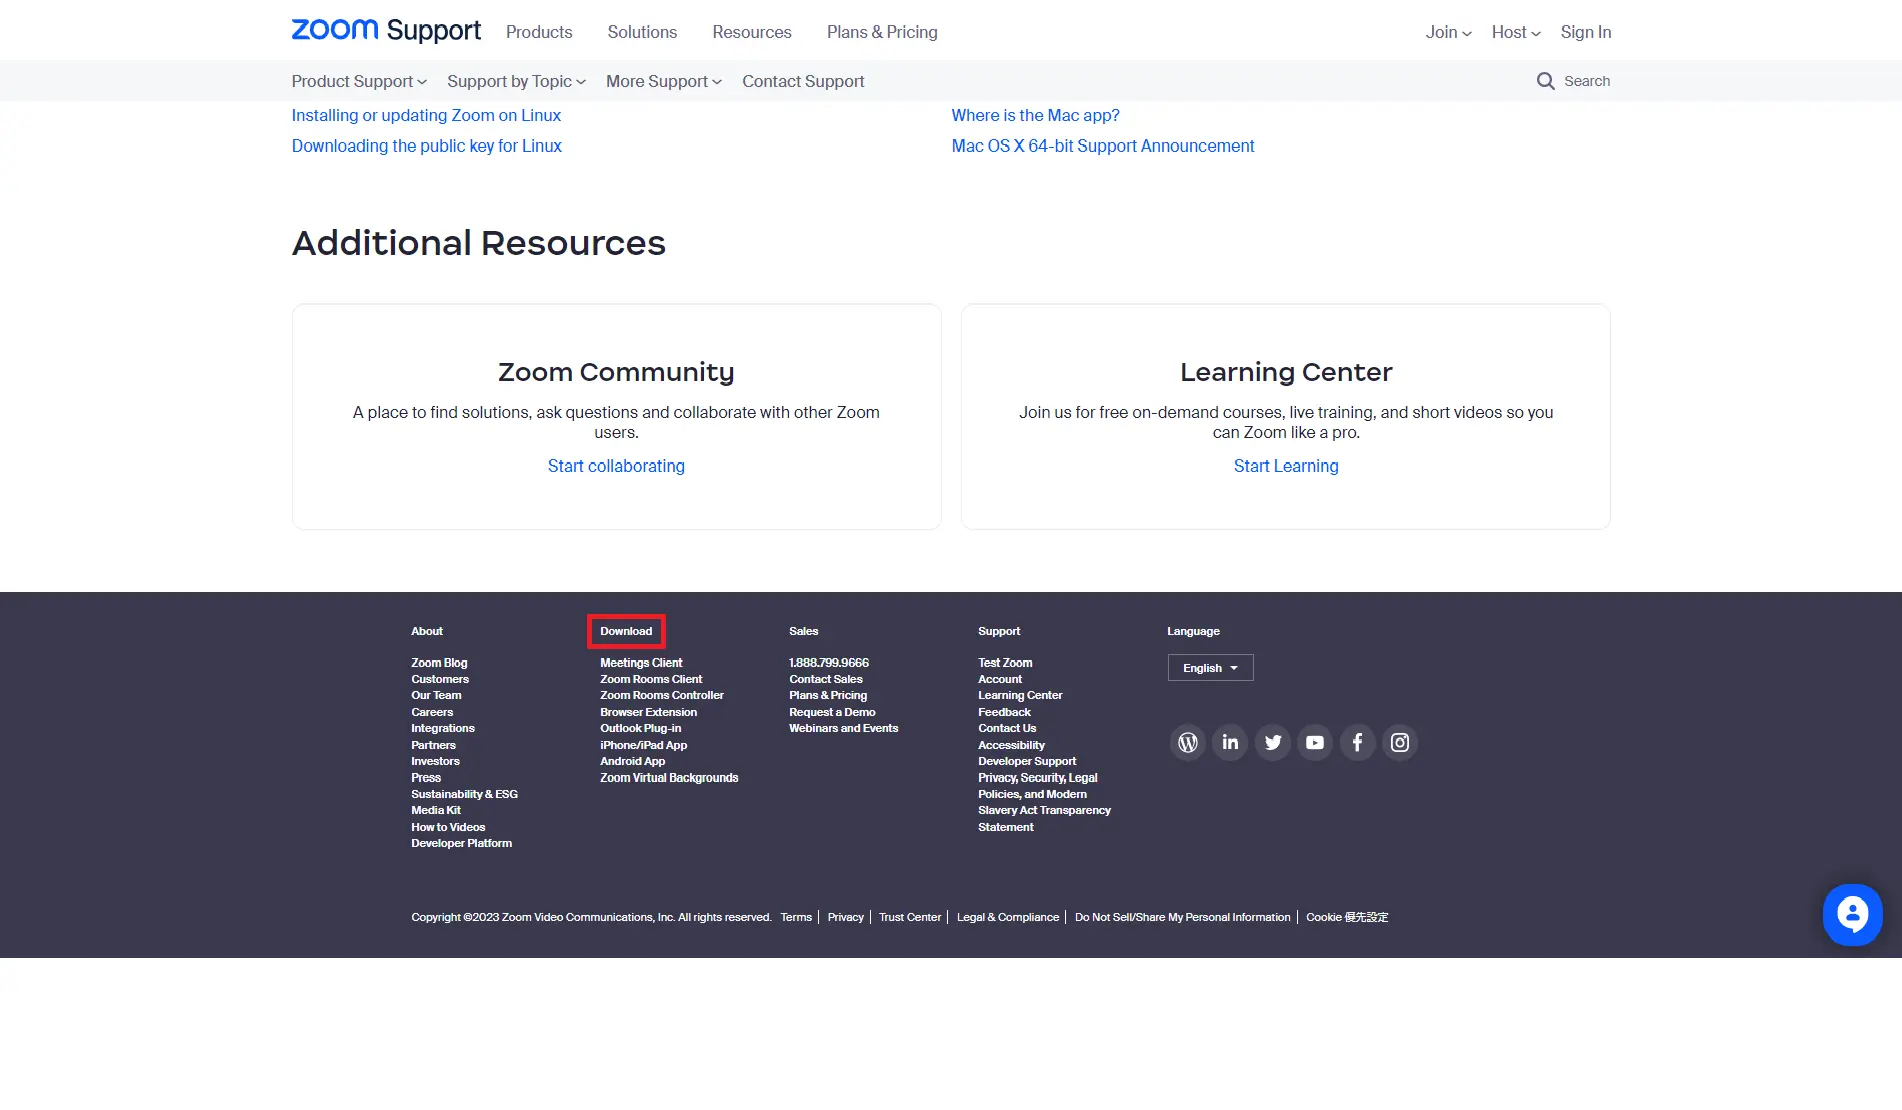This screenshot has width=1902, height=1110.
Task: Open Integrations footer link
Action: (443, 728)
